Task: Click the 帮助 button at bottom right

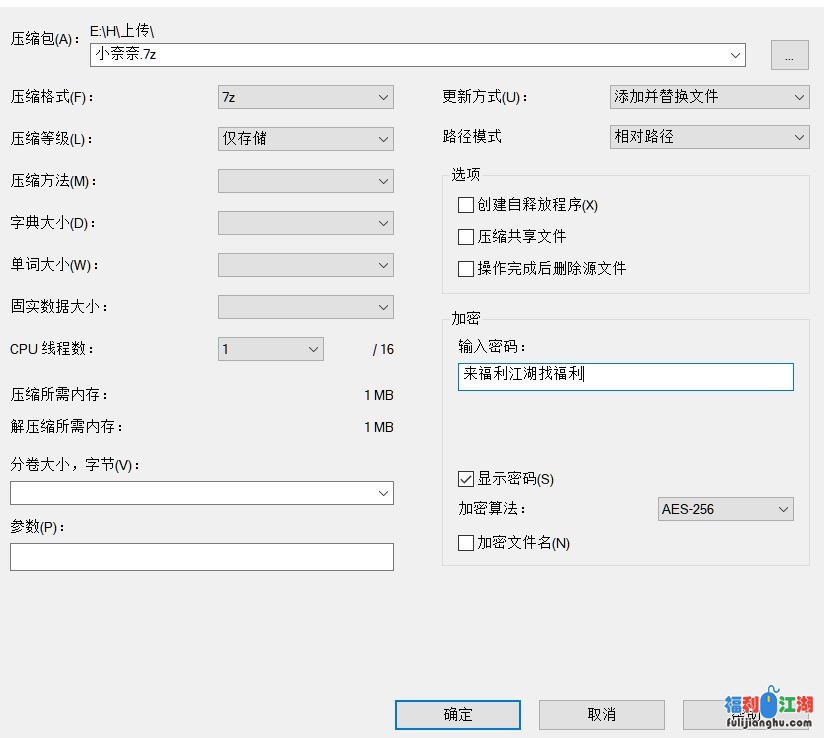Action: (x=745, y=714)
